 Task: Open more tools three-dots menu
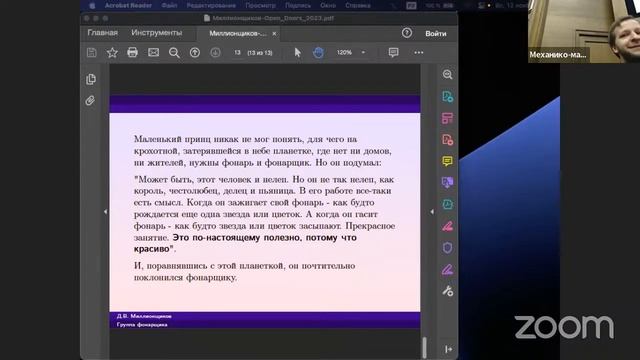pyautogui.click(x=419, y=52)
